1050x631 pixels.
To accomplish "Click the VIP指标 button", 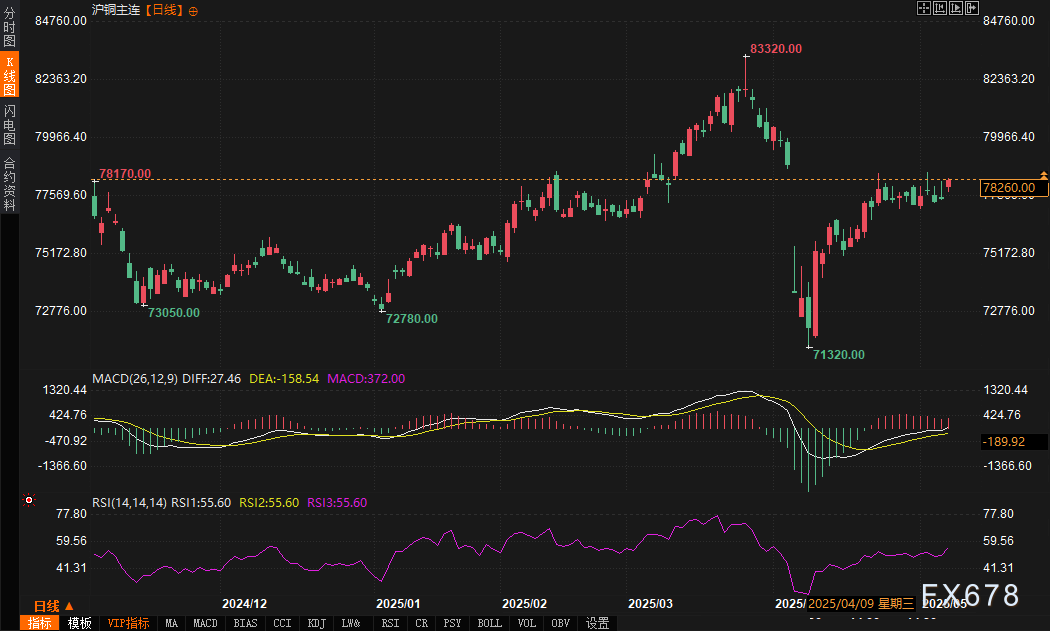I will tap(128, 623).
